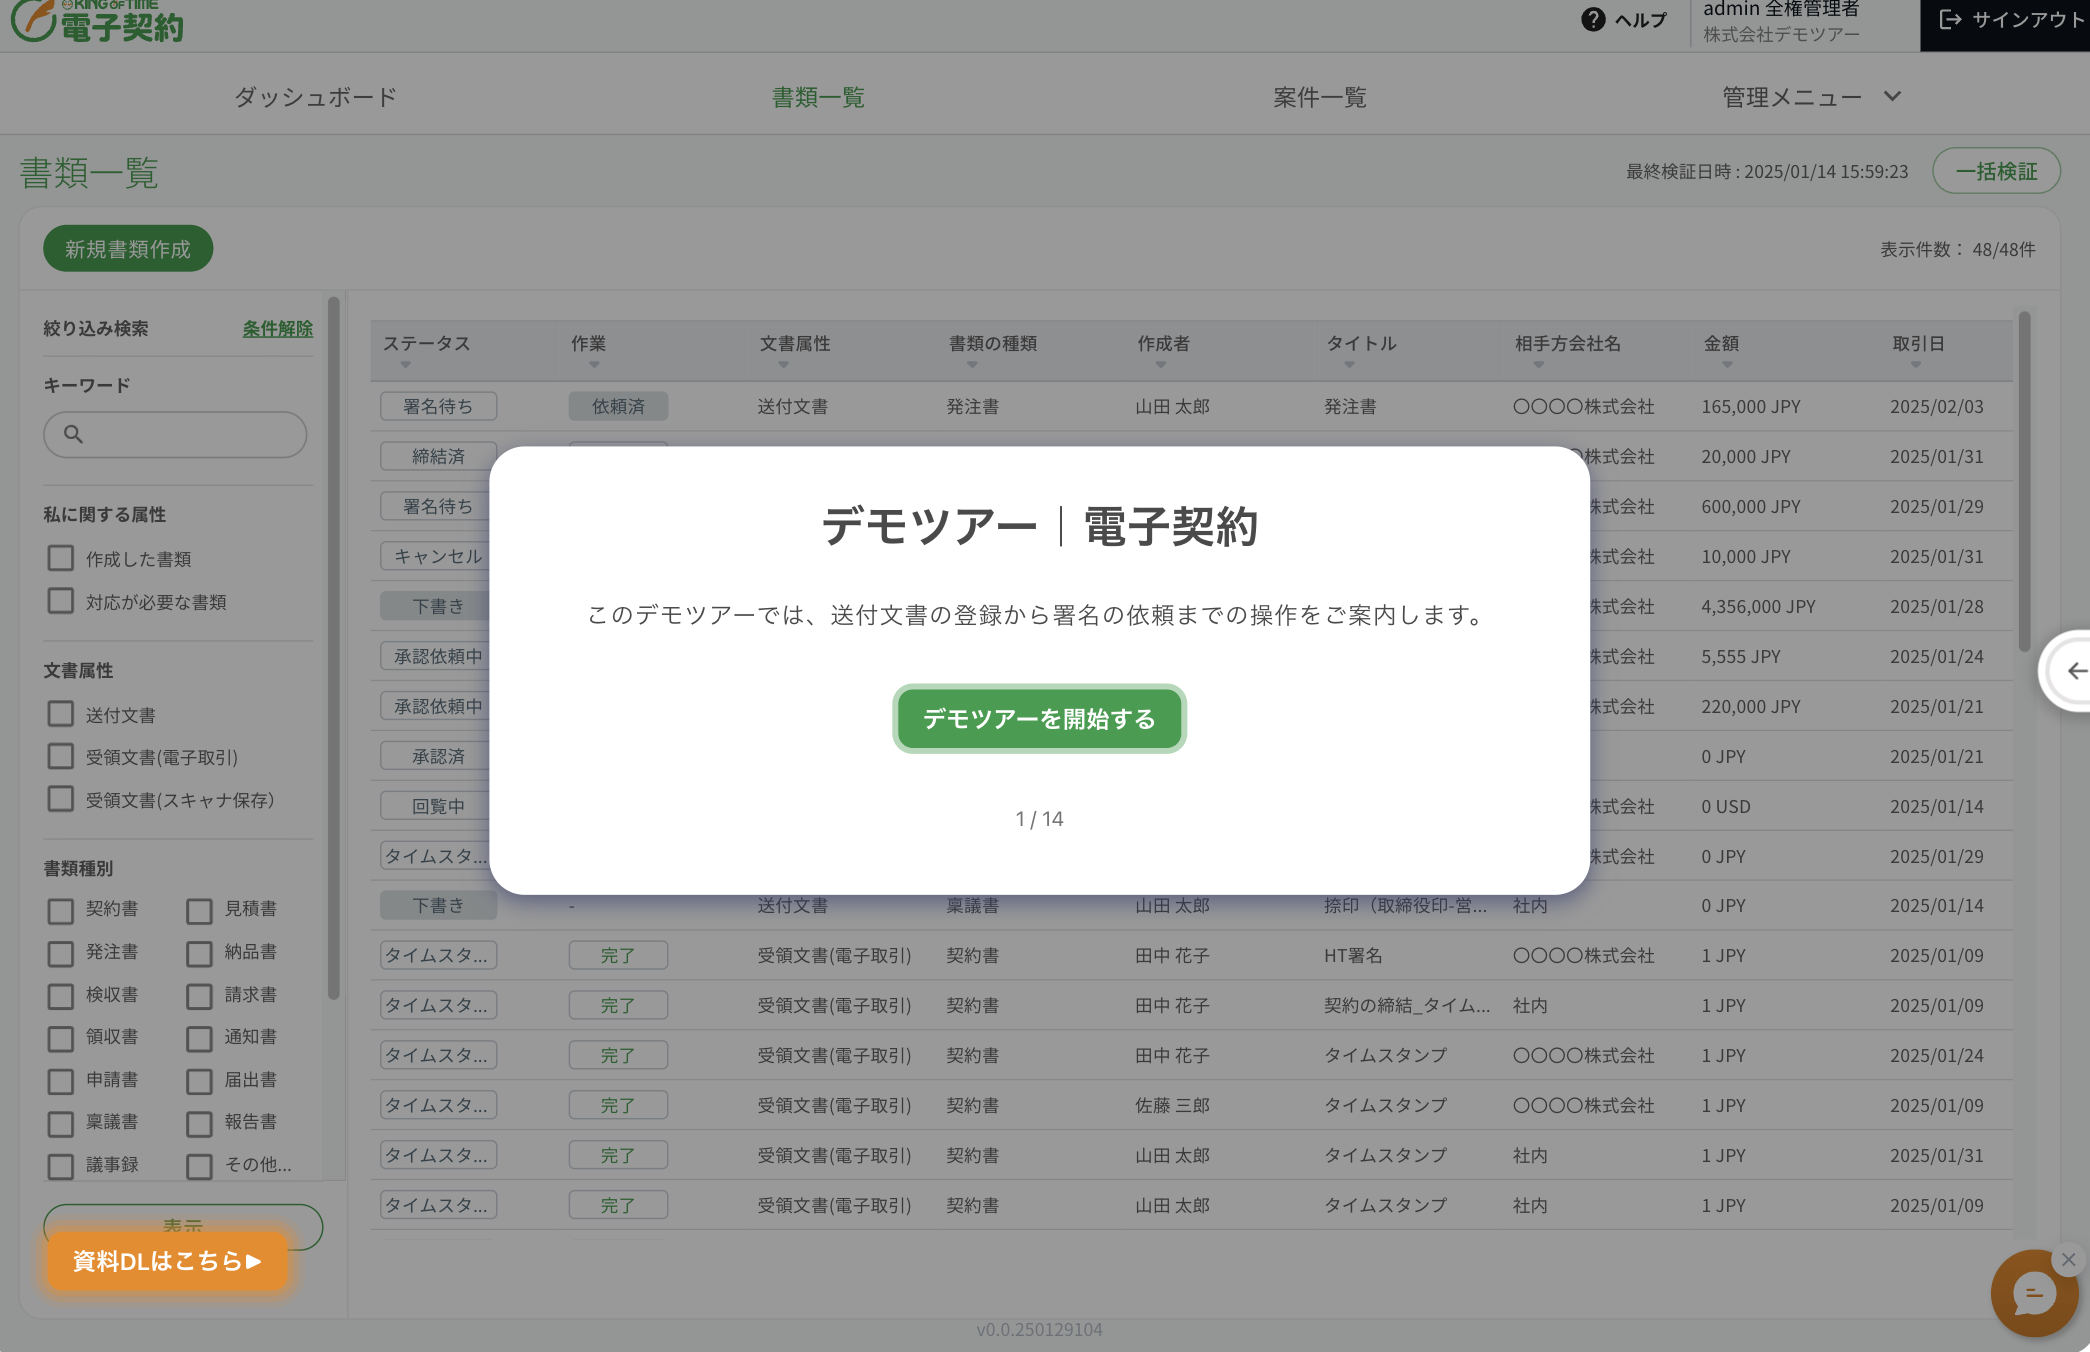Click the keyword search input field
This screenshot has width=2090, height=1352.
[x=175, y=435]
